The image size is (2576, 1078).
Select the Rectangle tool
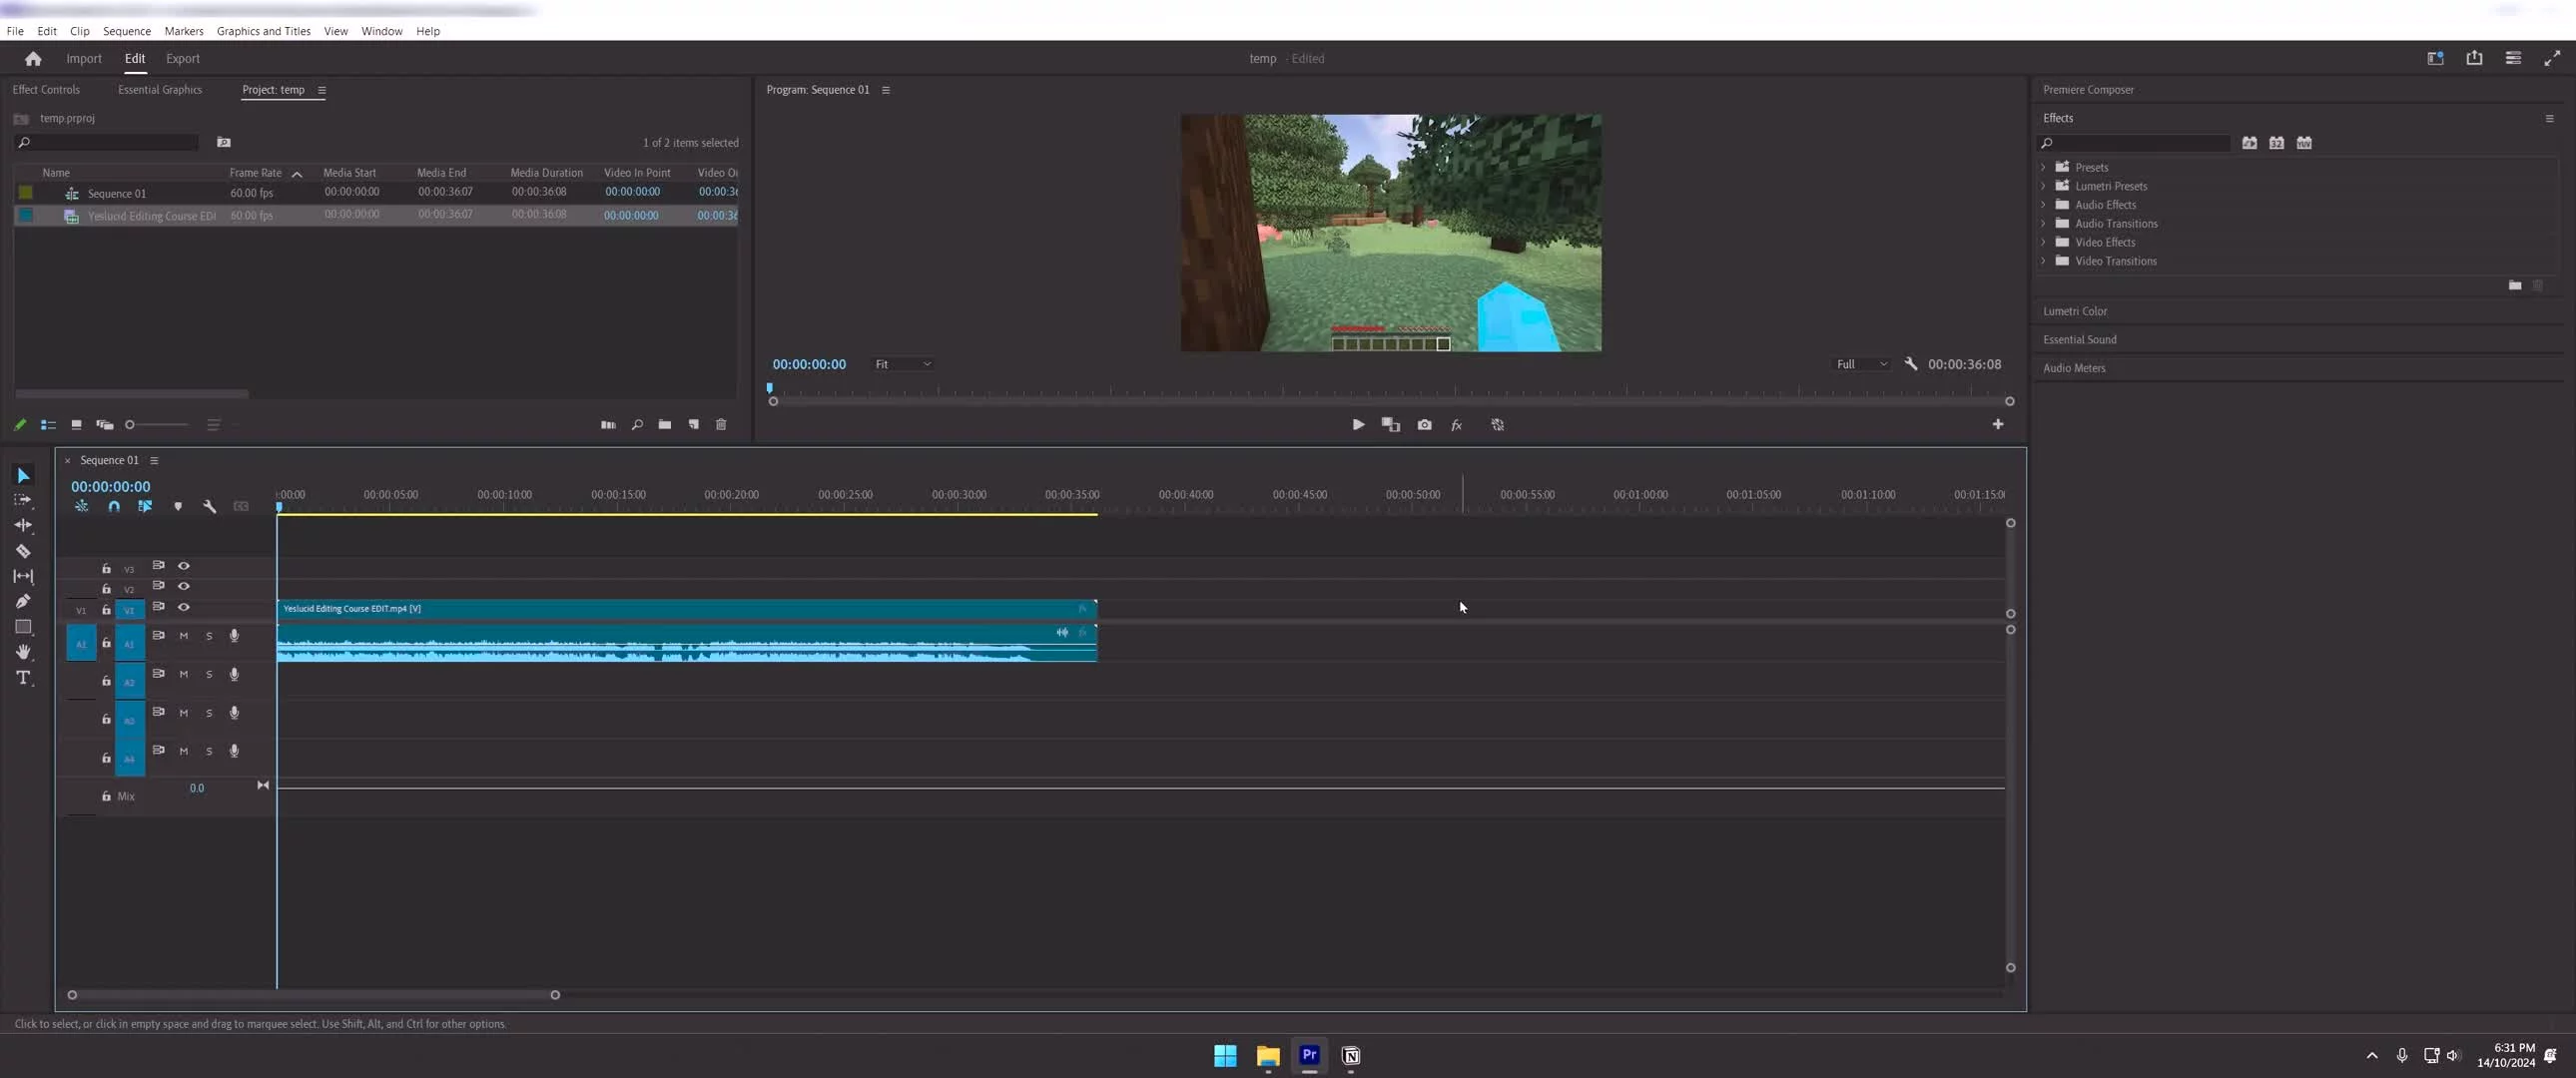pyautogui.click(x=23, y=627)
